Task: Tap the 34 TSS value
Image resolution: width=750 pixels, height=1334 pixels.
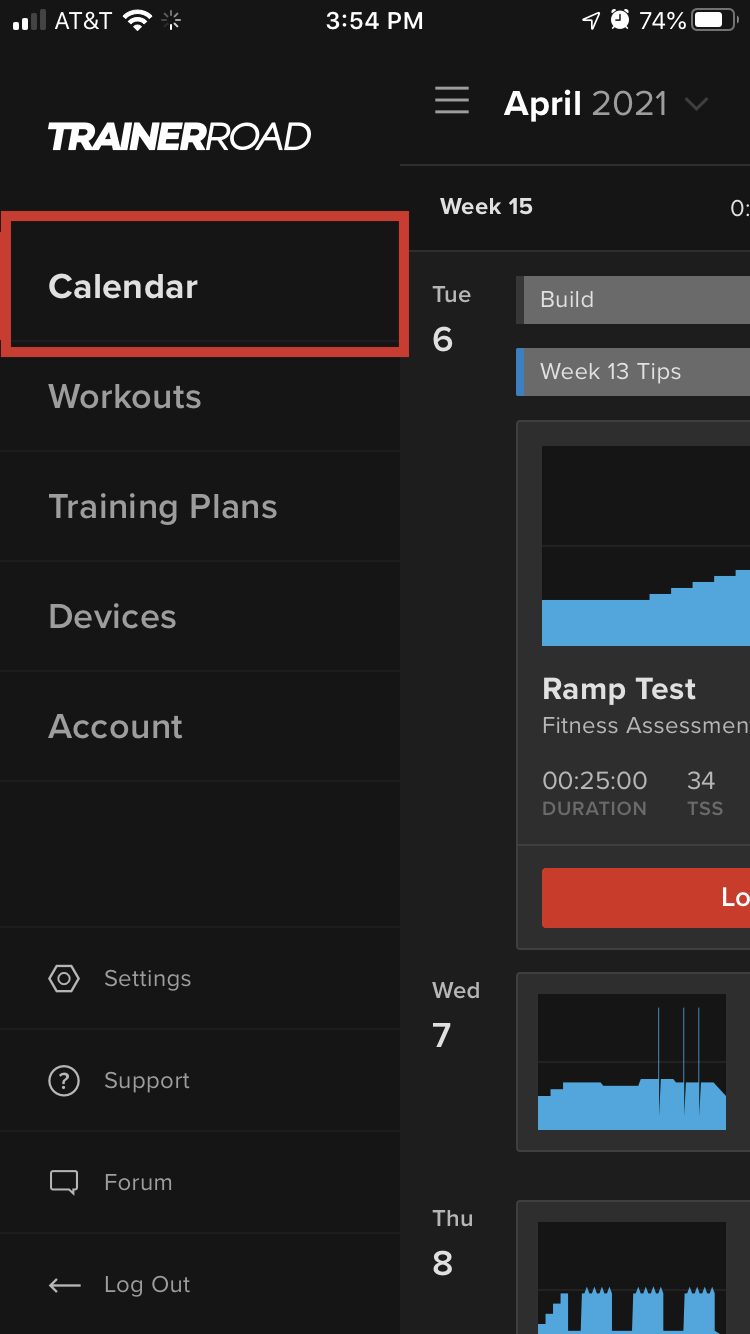Action: (701, 780)
